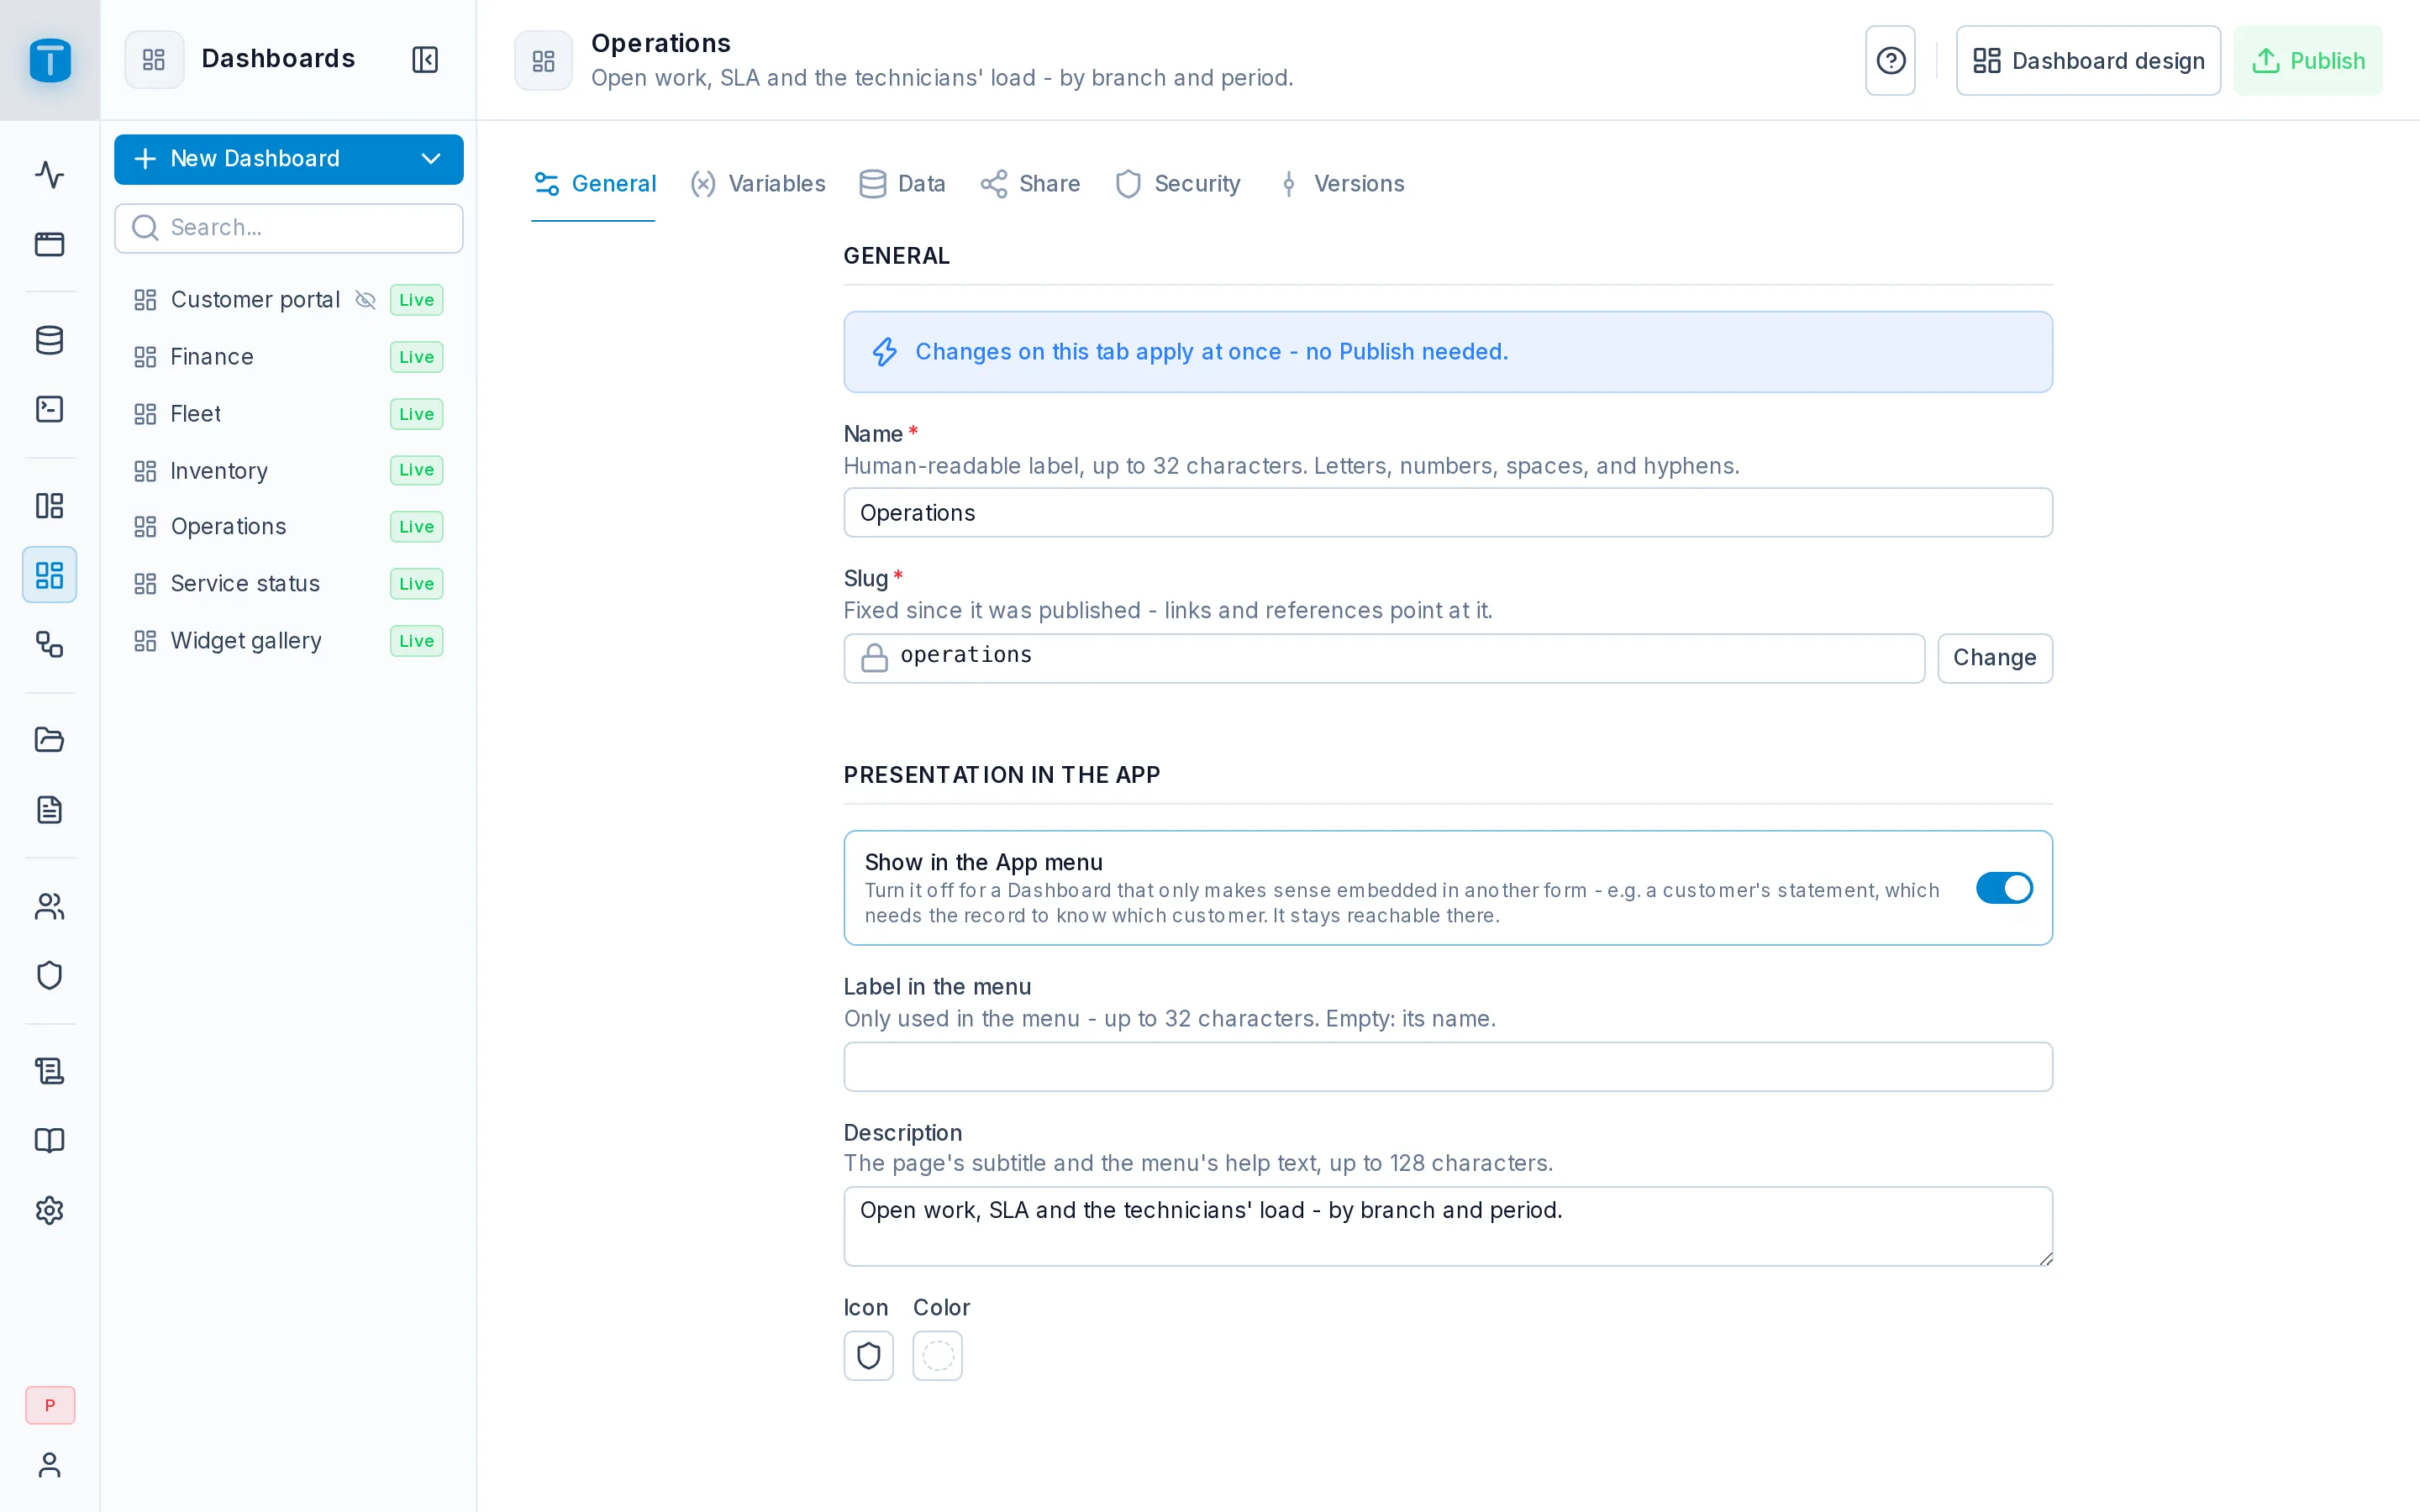The image size is (2420, 1512).
Task: Click the grid icon beside Service status
Action: [x=145, y=584]
